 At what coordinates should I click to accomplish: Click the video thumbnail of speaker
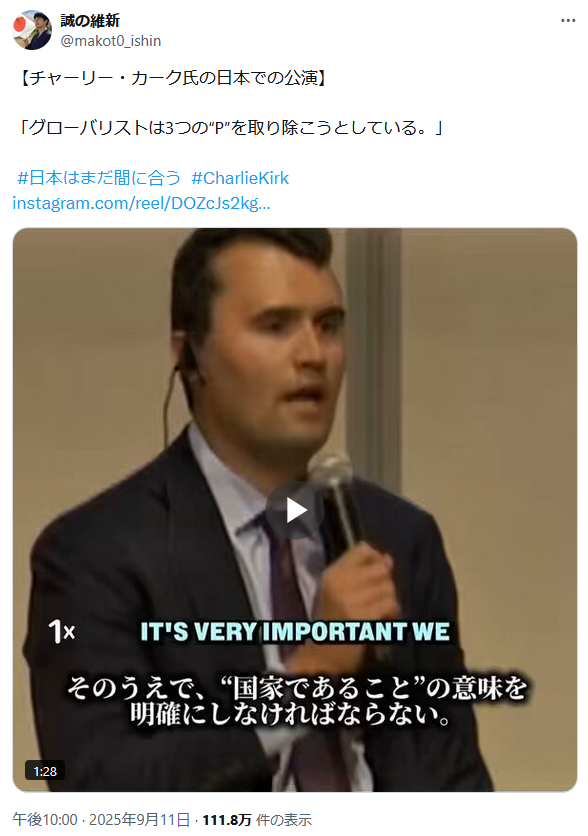[x=295, y=510]
